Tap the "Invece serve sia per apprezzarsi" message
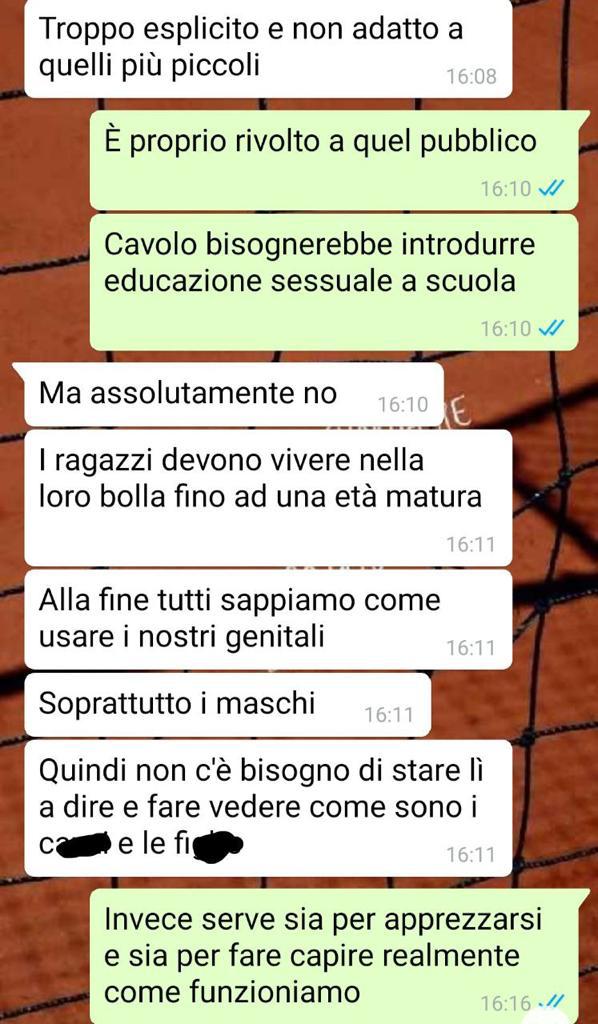 pos(334,956)
